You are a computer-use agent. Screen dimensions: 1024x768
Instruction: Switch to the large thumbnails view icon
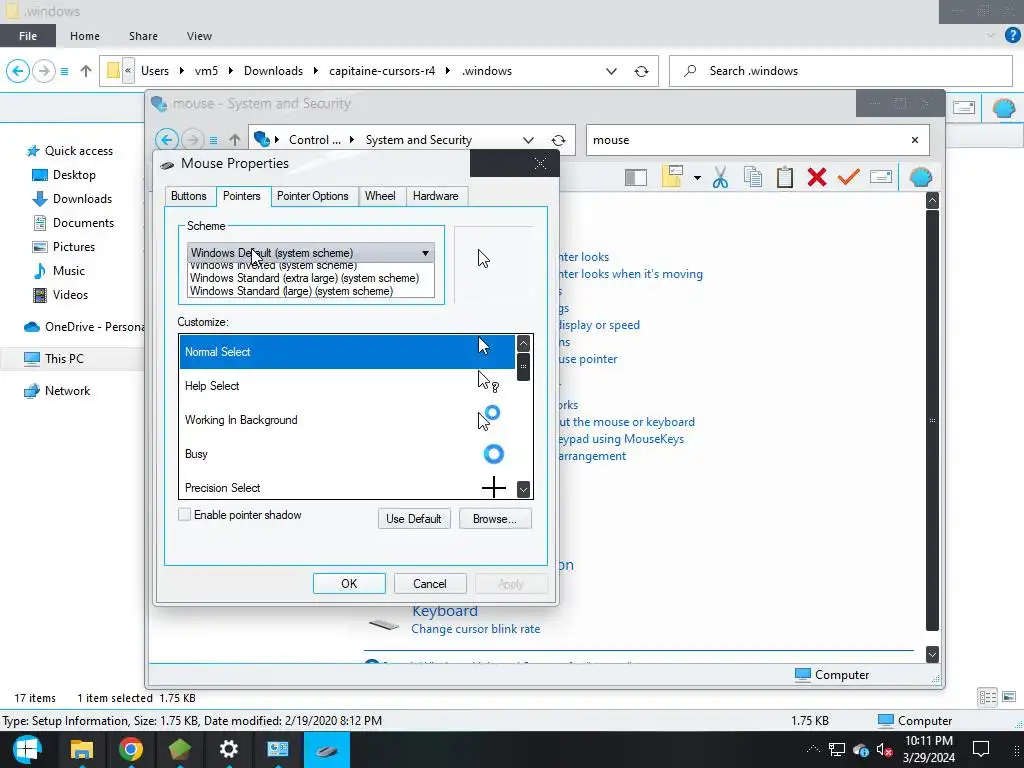(1009, 697)
